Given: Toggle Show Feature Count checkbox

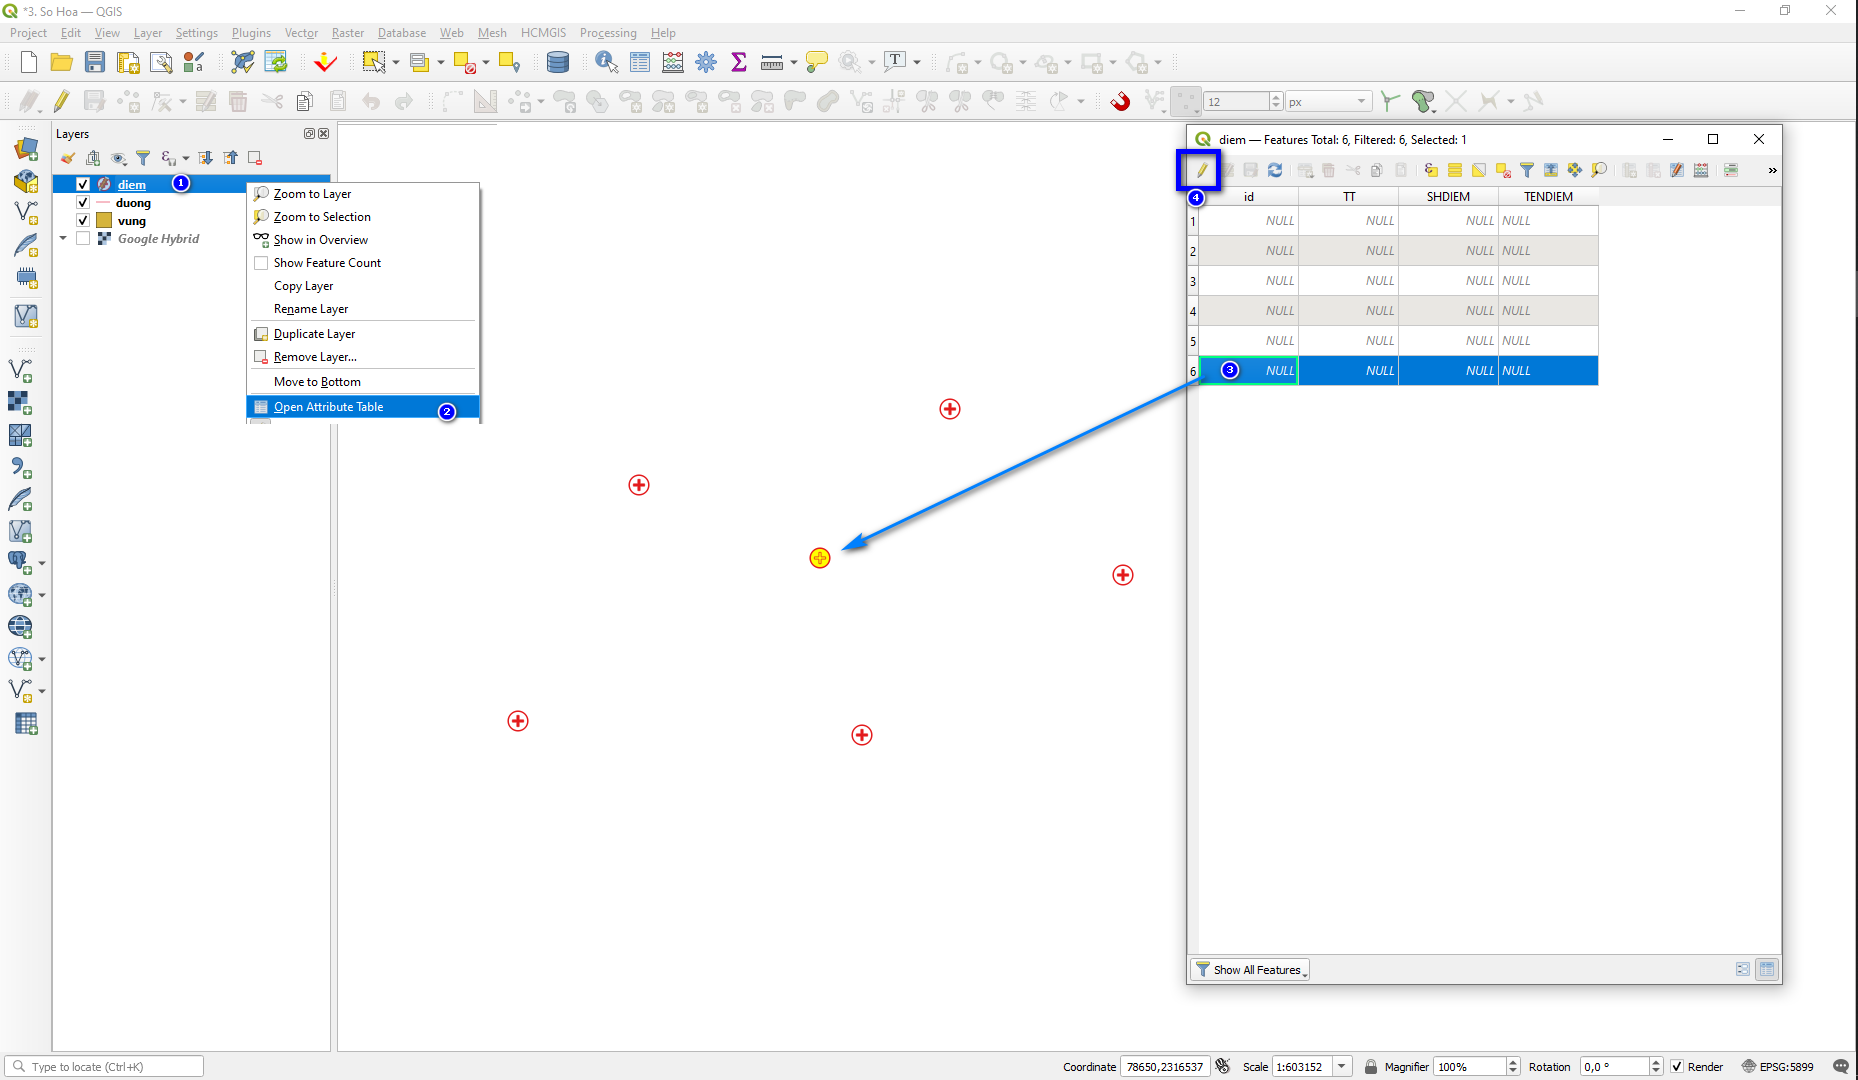Looking at the screenshot, I should [x=261, y=263].
